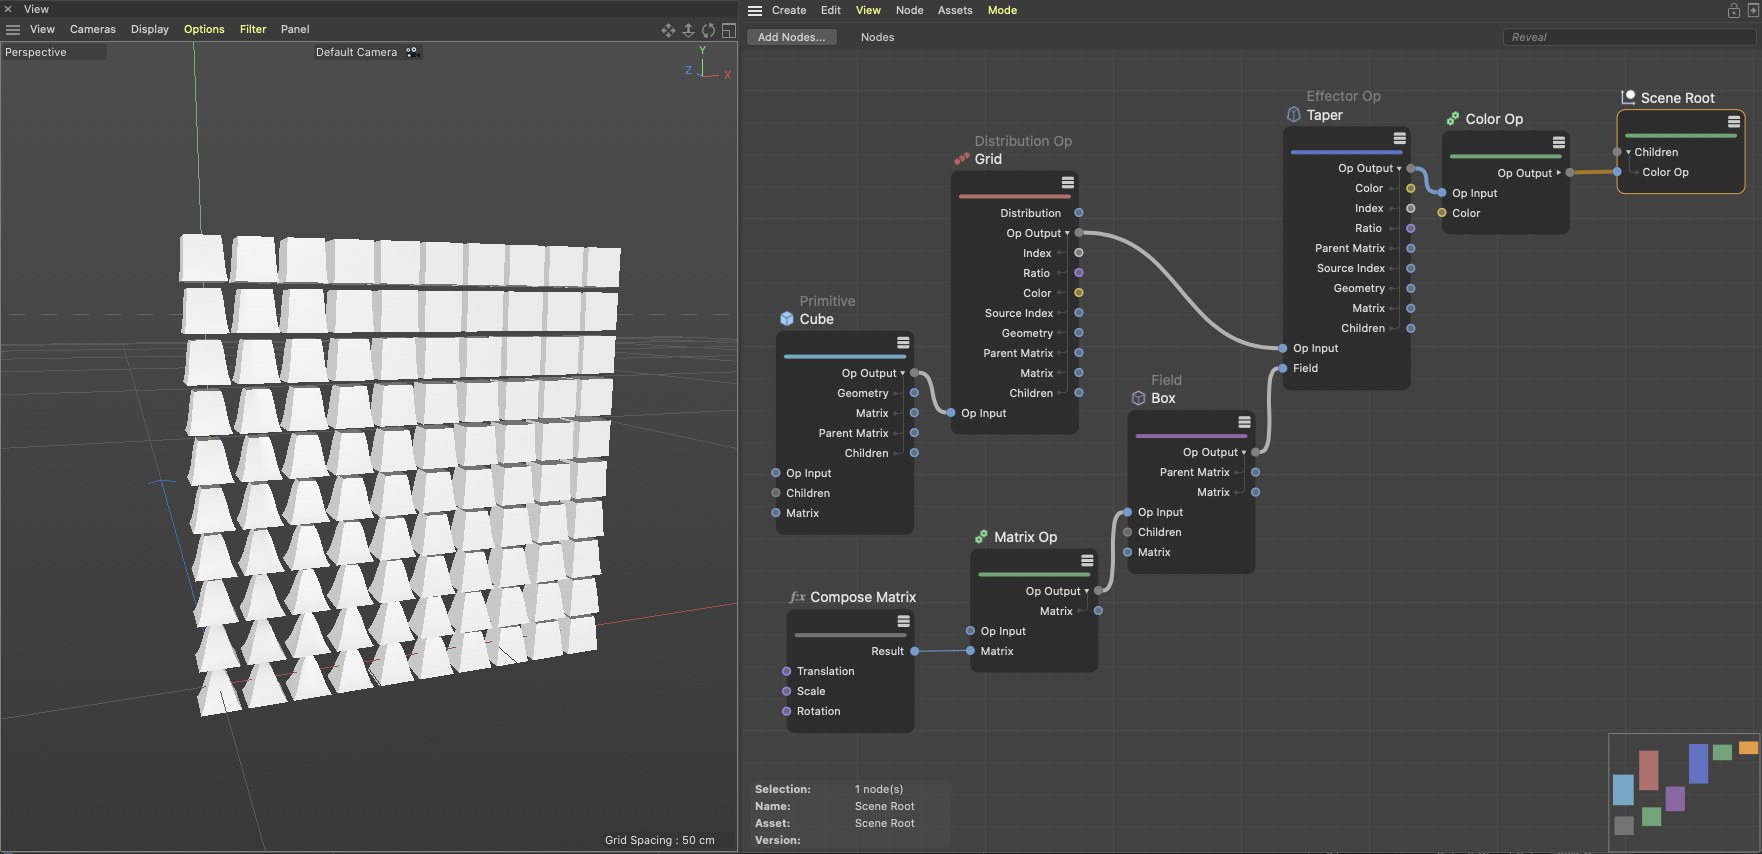
Task: Open the node editor hamburger menu
Action: click(x=755, y=11)
